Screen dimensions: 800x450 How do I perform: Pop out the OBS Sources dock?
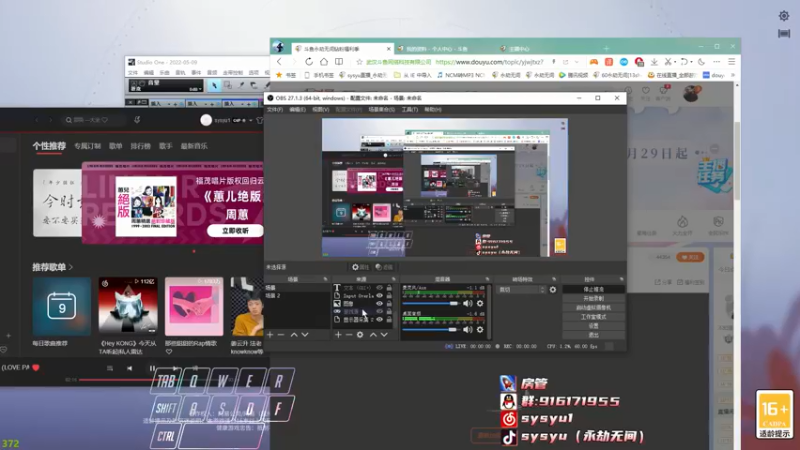click(393, 279)
